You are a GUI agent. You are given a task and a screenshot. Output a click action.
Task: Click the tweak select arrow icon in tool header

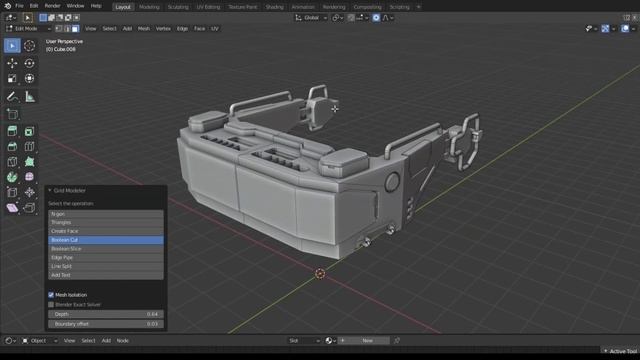tap(27, 18)
